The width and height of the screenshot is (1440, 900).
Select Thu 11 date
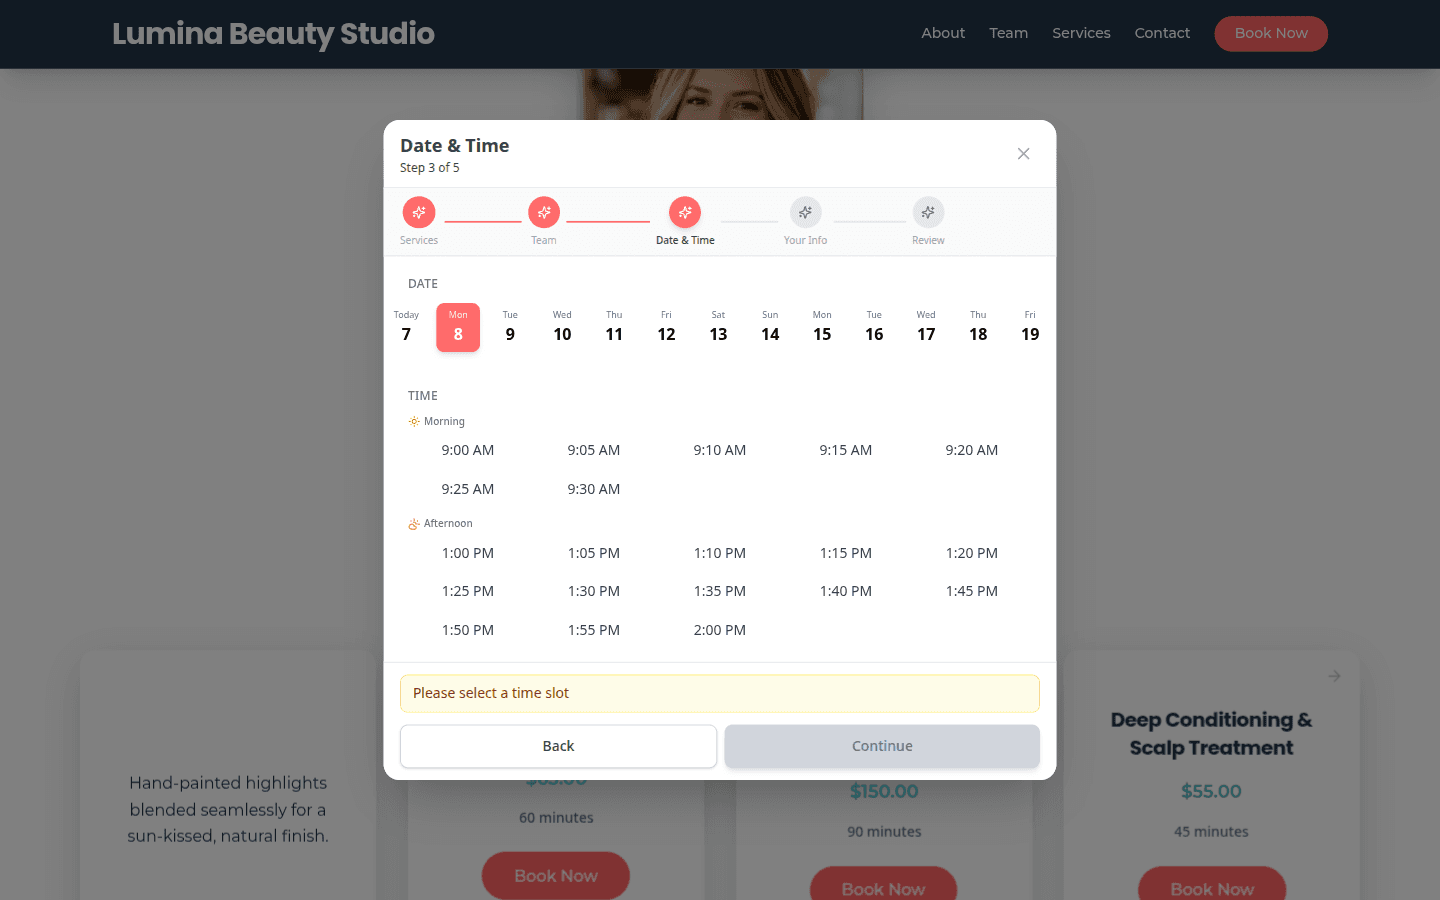pyautogui.click(x=614, y=327)
